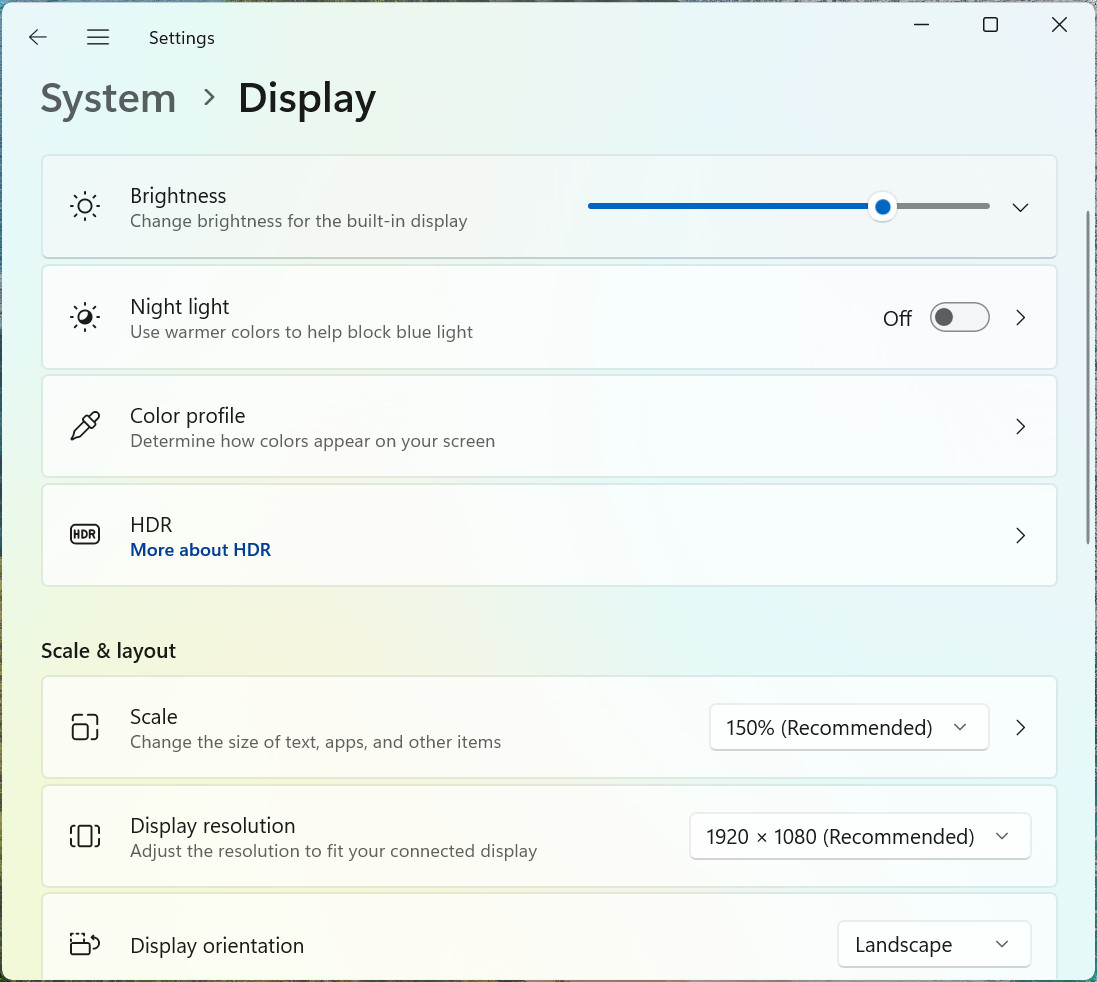Click the Scale icon
This screenshot has width=1097, height=982.
[x=85, y=727]
